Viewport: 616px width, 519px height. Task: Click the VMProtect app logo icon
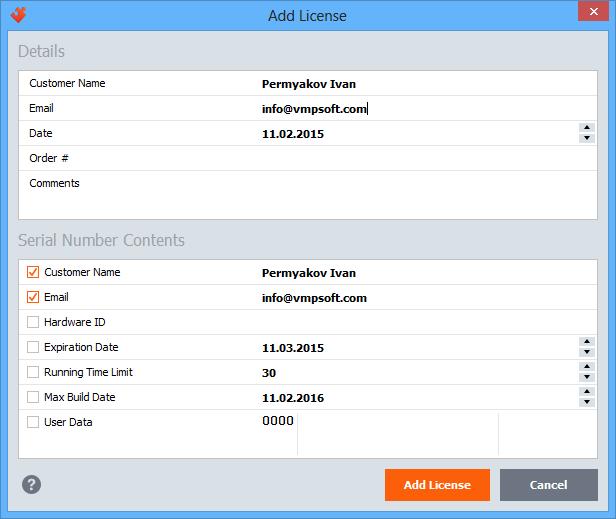point(18,15)
